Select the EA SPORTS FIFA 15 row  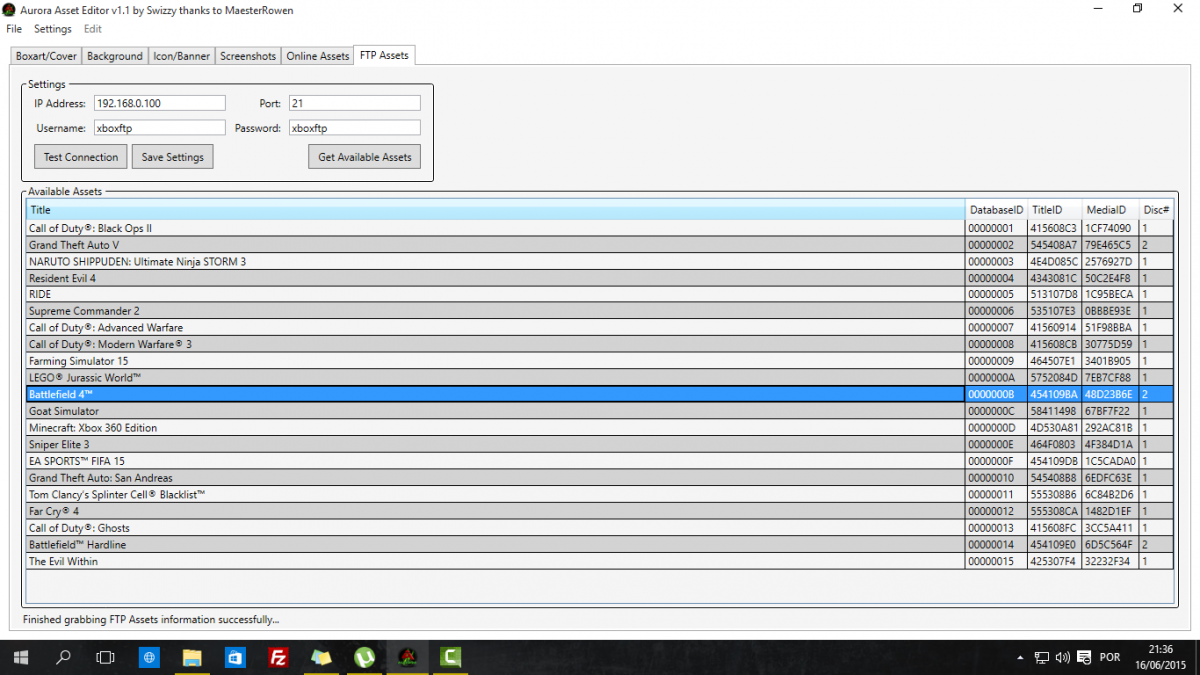[x=600, y=461]
